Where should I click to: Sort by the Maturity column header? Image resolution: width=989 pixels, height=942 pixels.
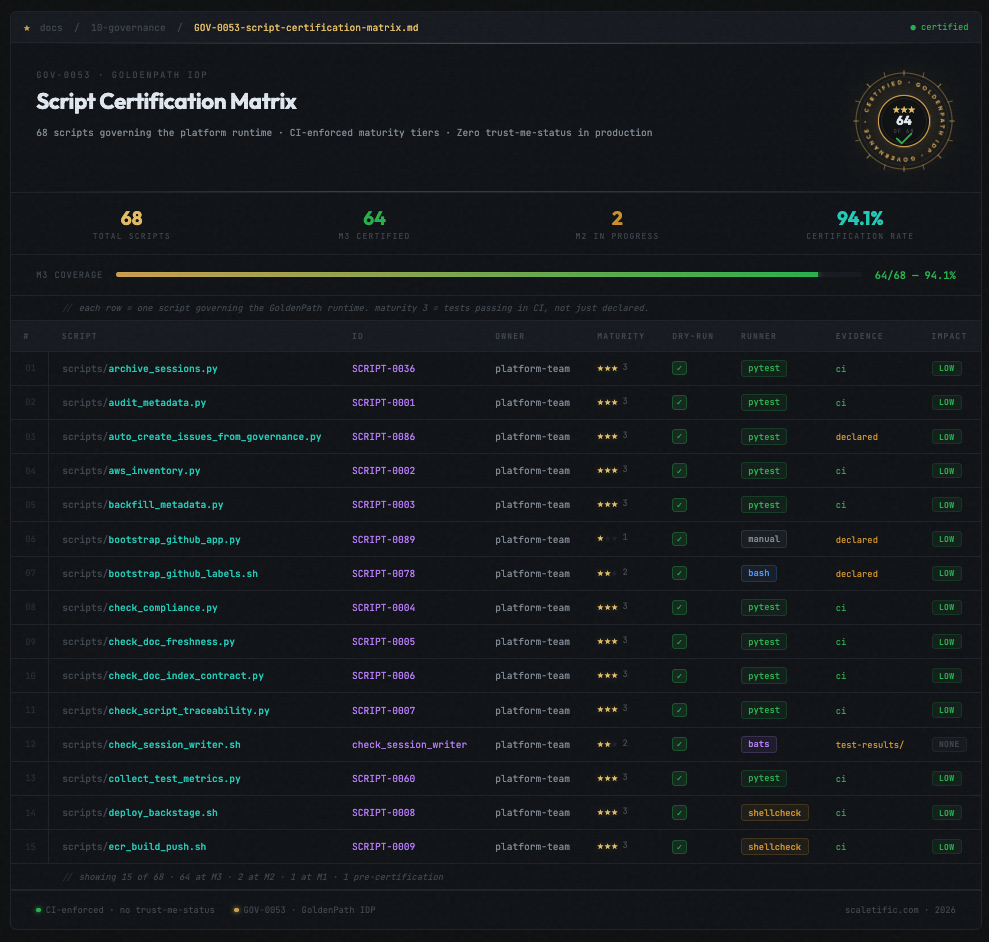(x=620, y=336)
